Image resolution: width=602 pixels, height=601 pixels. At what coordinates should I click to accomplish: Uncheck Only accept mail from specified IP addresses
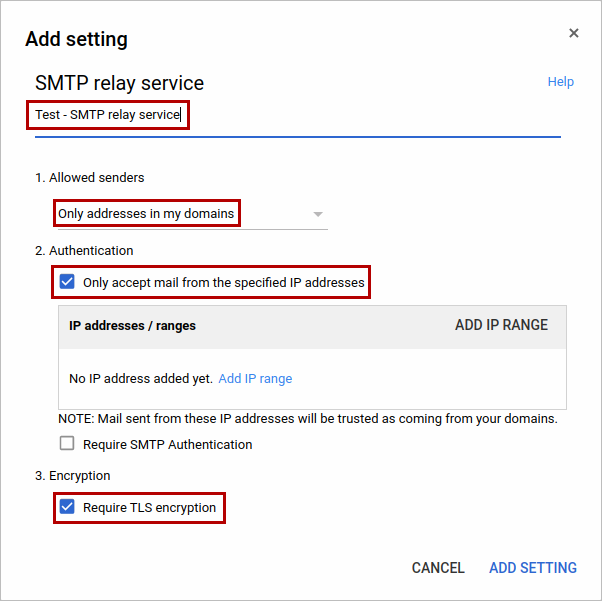(x=67, y=282)
